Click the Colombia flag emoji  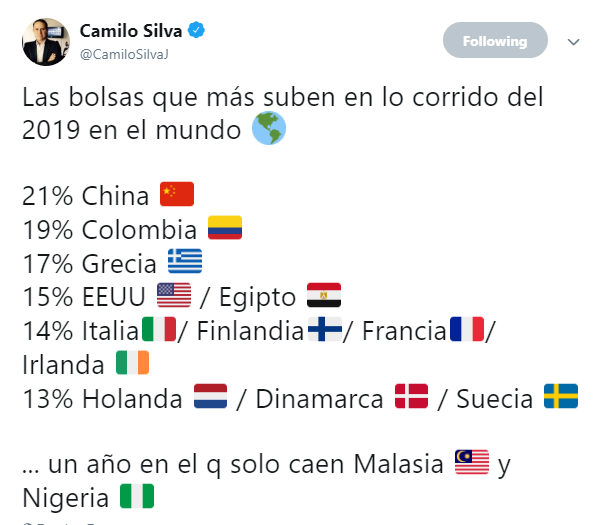click(x=224, y=228)
